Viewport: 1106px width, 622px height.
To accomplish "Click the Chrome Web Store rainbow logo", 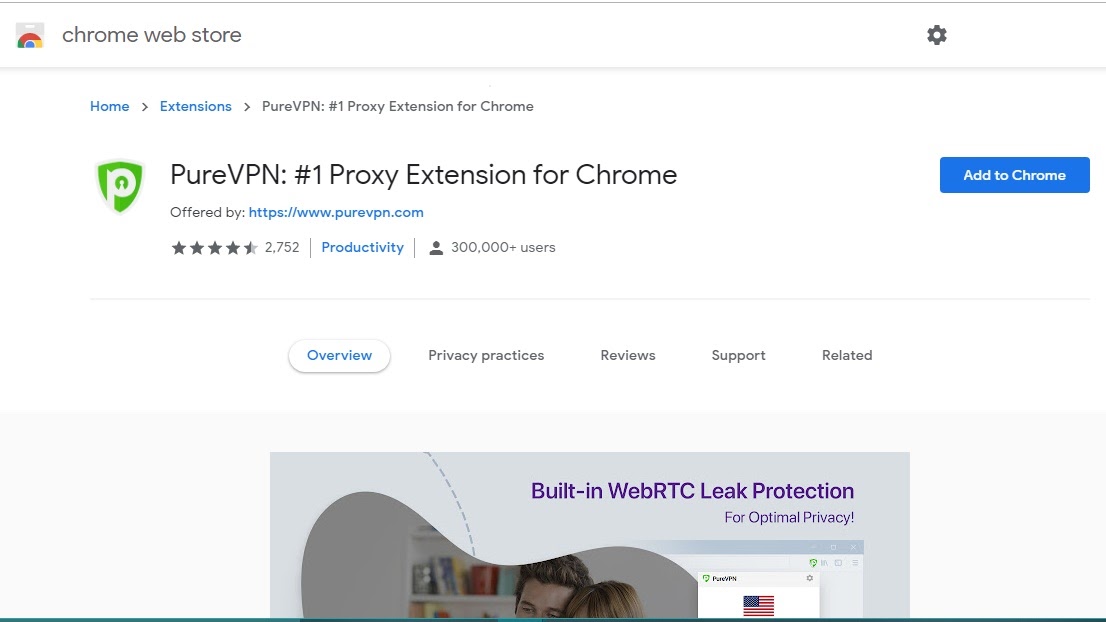I will tap(30, 35).
